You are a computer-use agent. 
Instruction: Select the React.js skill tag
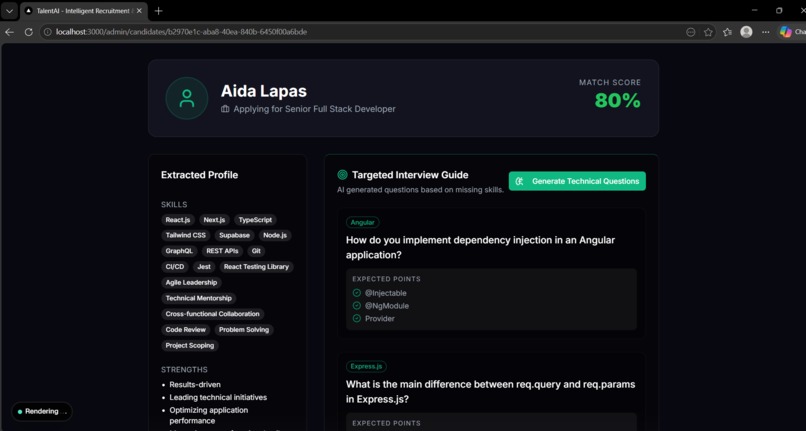[x=178, y=220]
